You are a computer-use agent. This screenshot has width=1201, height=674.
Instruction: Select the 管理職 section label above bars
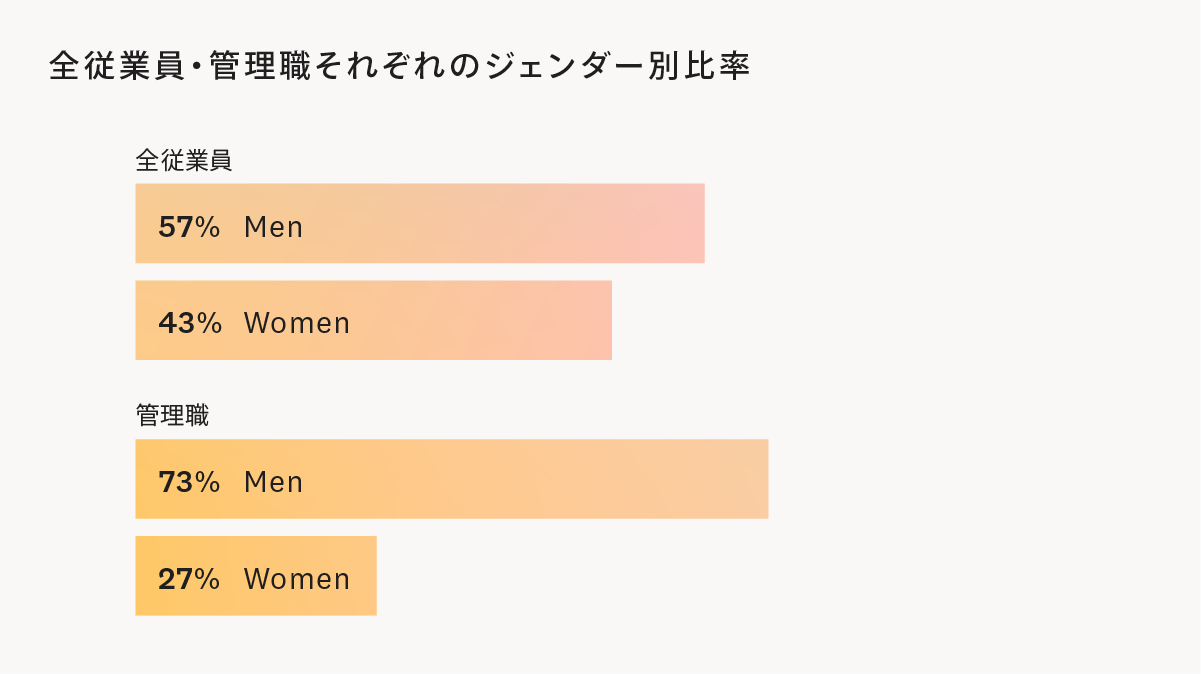click(172, 416)
